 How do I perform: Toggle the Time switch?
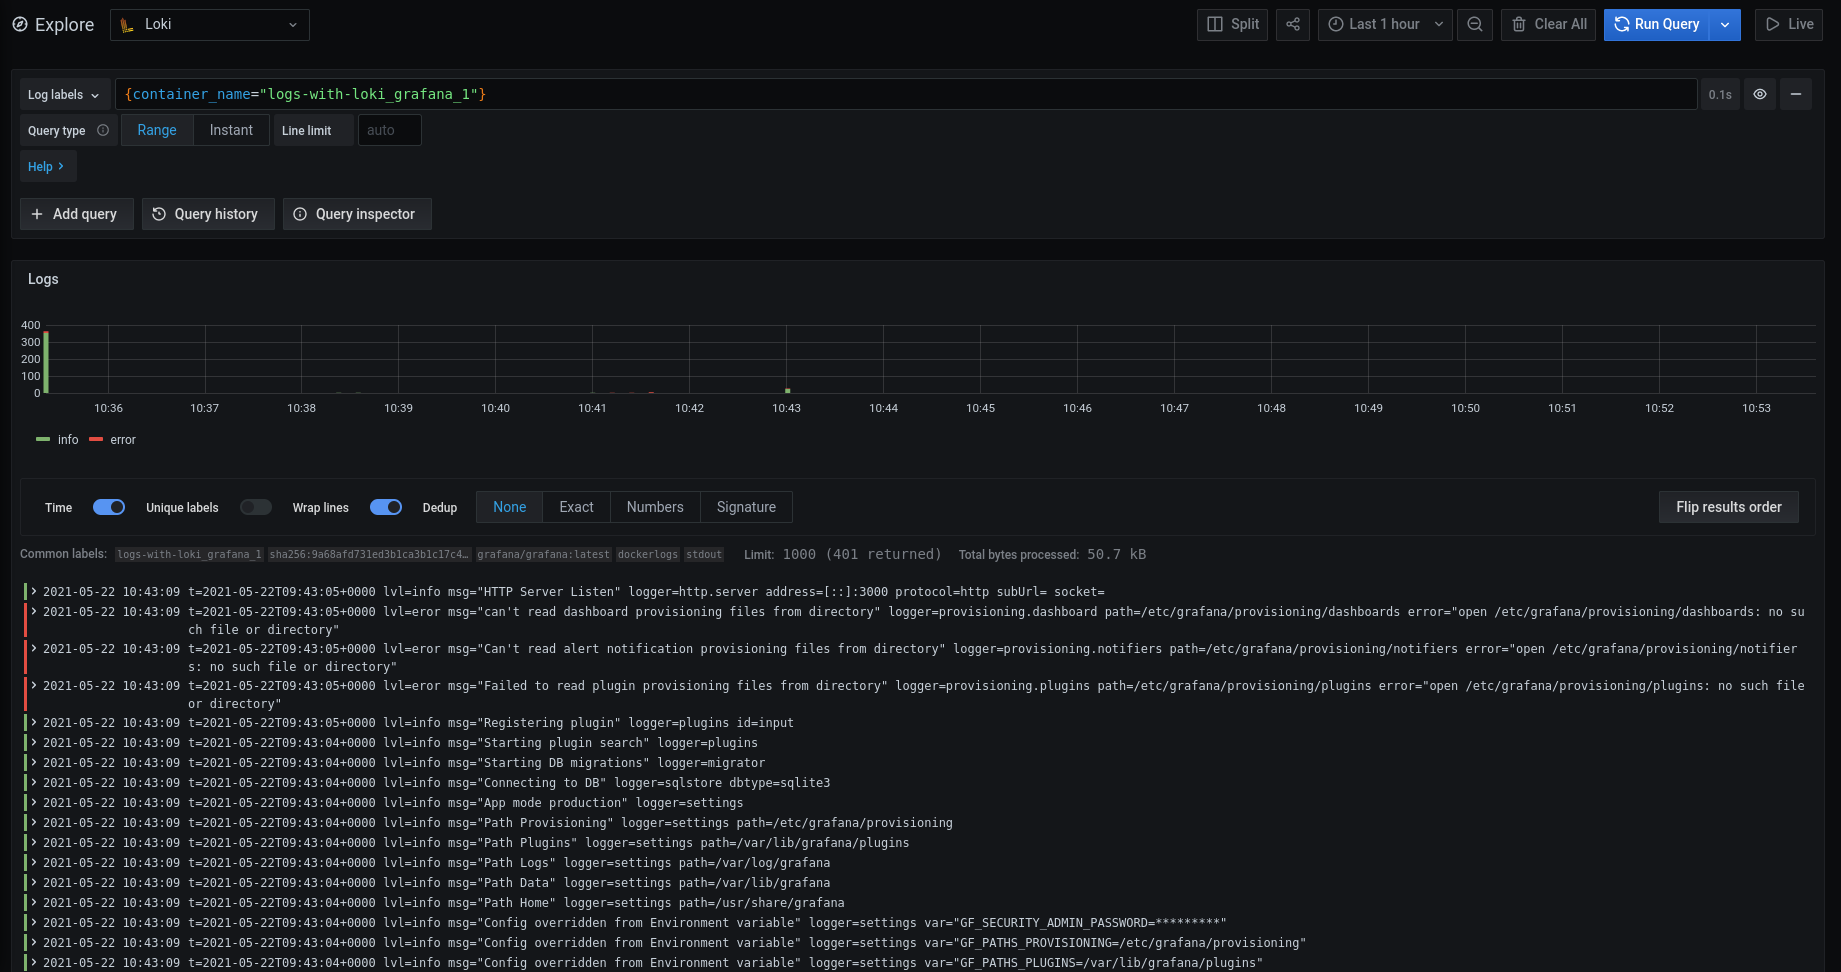click(x=109, y=507)
